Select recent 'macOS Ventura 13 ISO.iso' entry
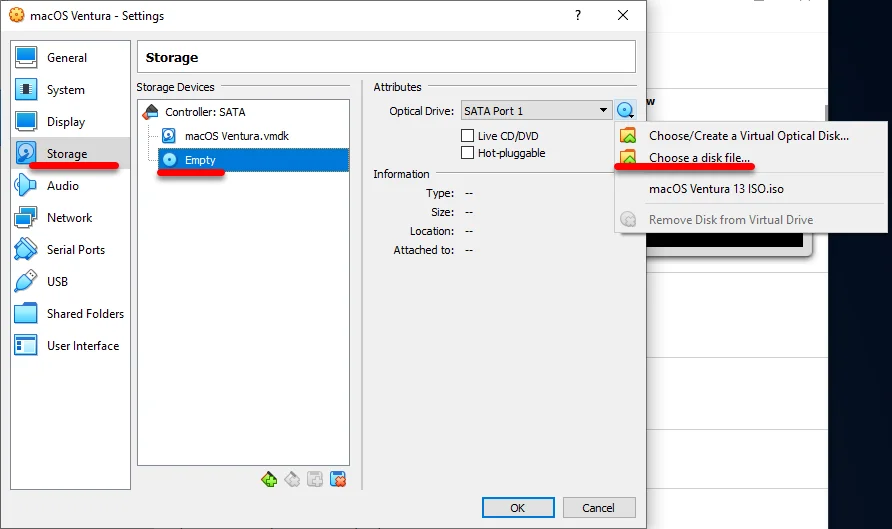Viewport: 892px width, 529px height. 751,189
